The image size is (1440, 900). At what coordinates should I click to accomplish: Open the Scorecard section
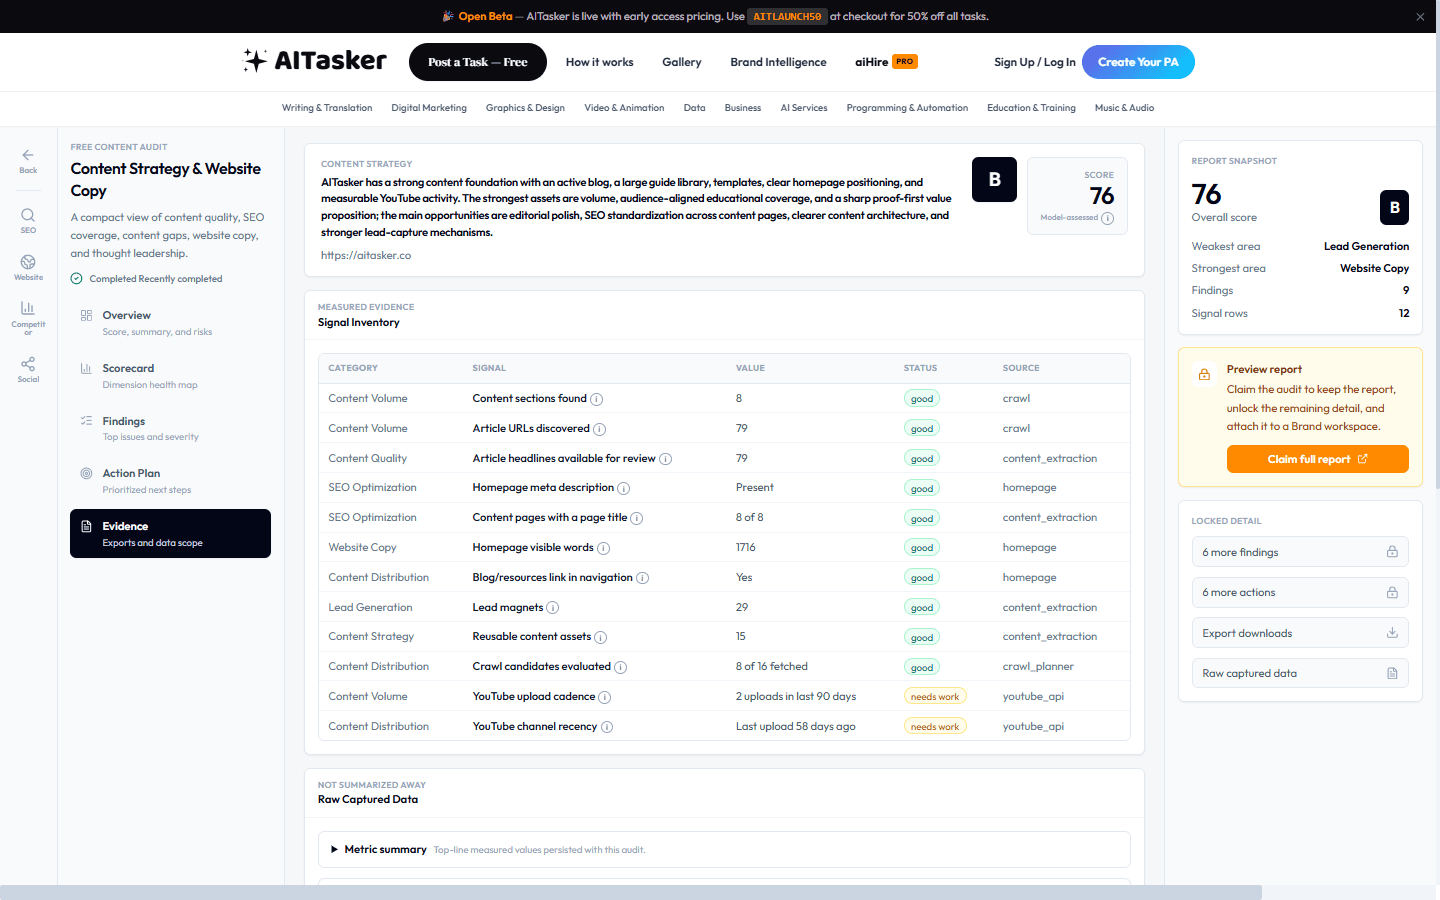(170, 375)
